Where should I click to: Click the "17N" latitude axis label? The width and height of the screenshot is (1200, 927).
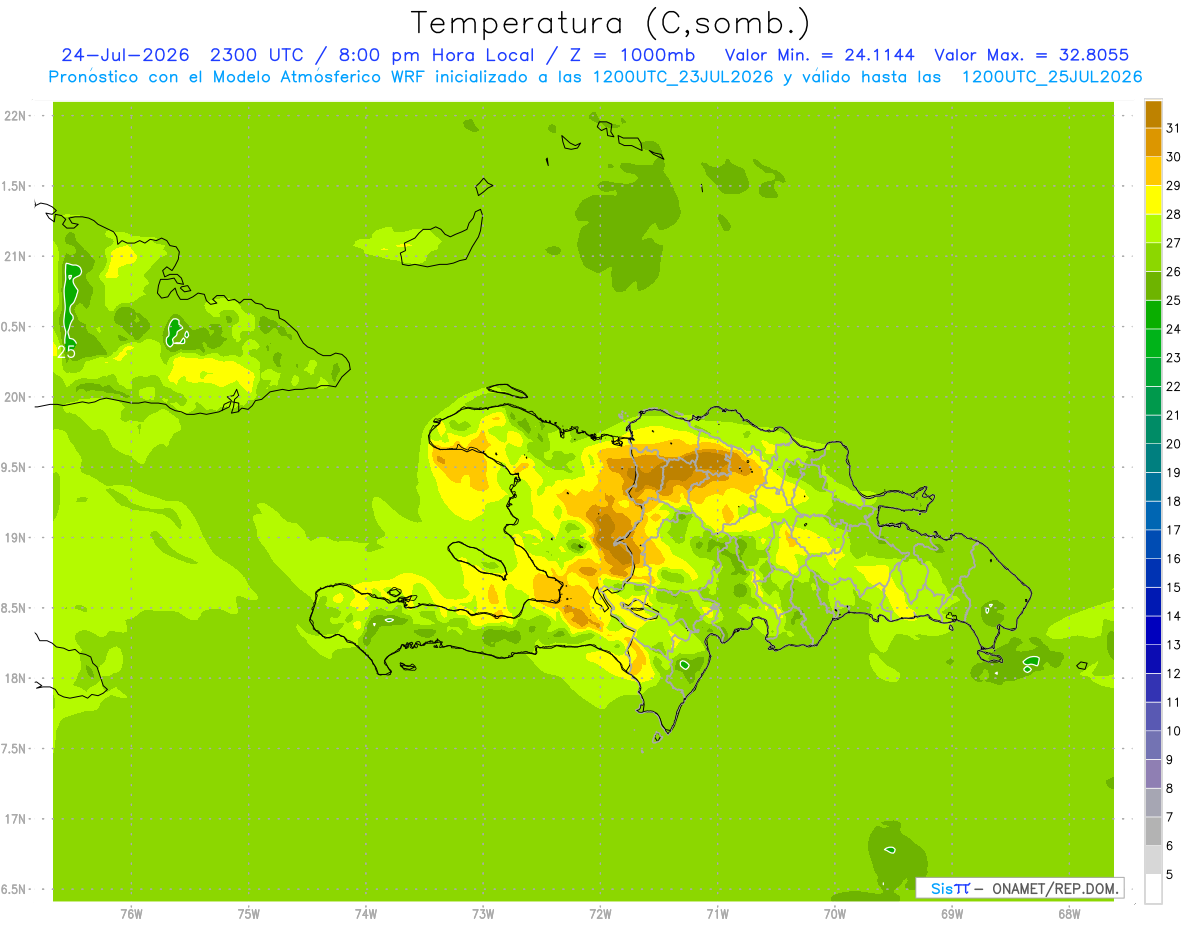(15, 819)
